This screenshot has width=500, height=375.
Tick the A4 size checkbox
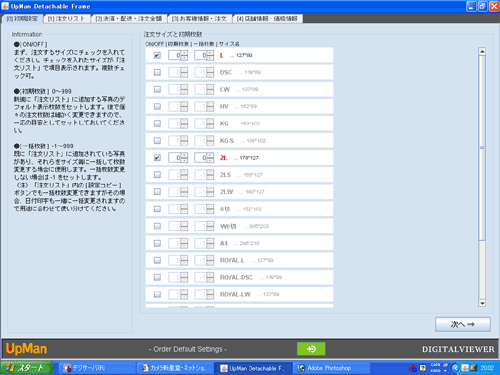[x=157, y=243]
